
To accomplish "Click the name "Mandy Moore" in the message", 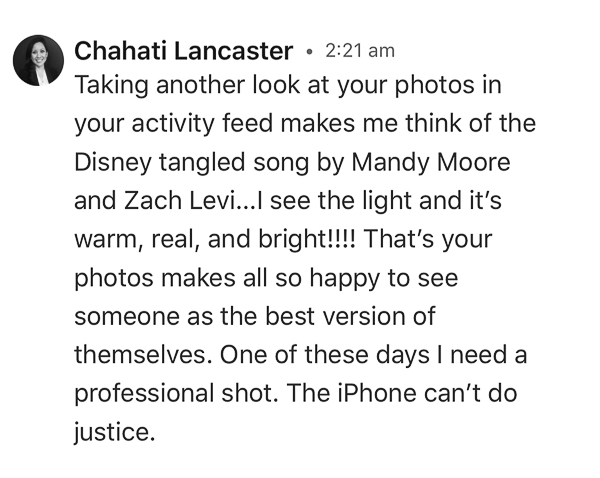I will 430,163.
